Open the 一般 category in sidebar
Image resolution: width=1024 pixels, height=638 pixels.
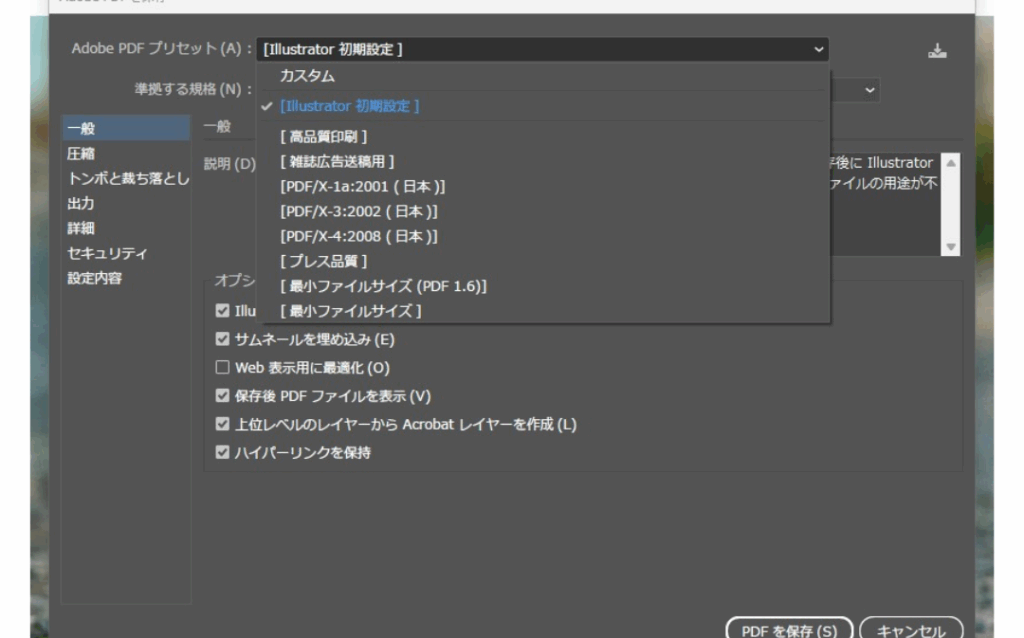[126, 128]
